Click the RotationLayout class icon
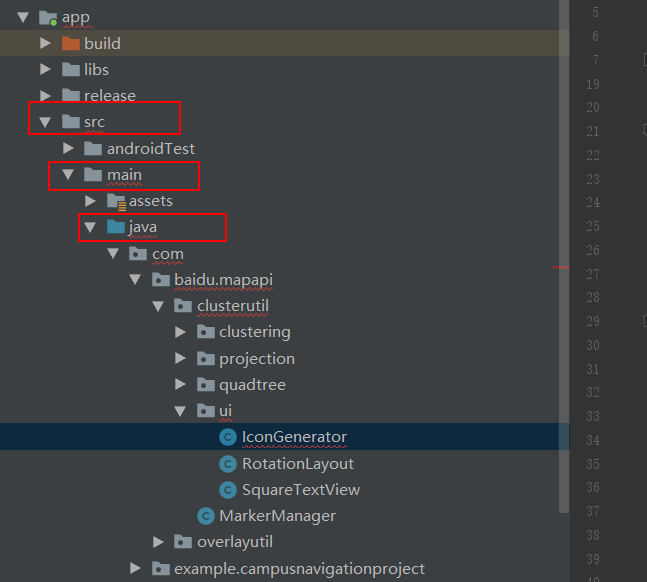 pos(228,464)
